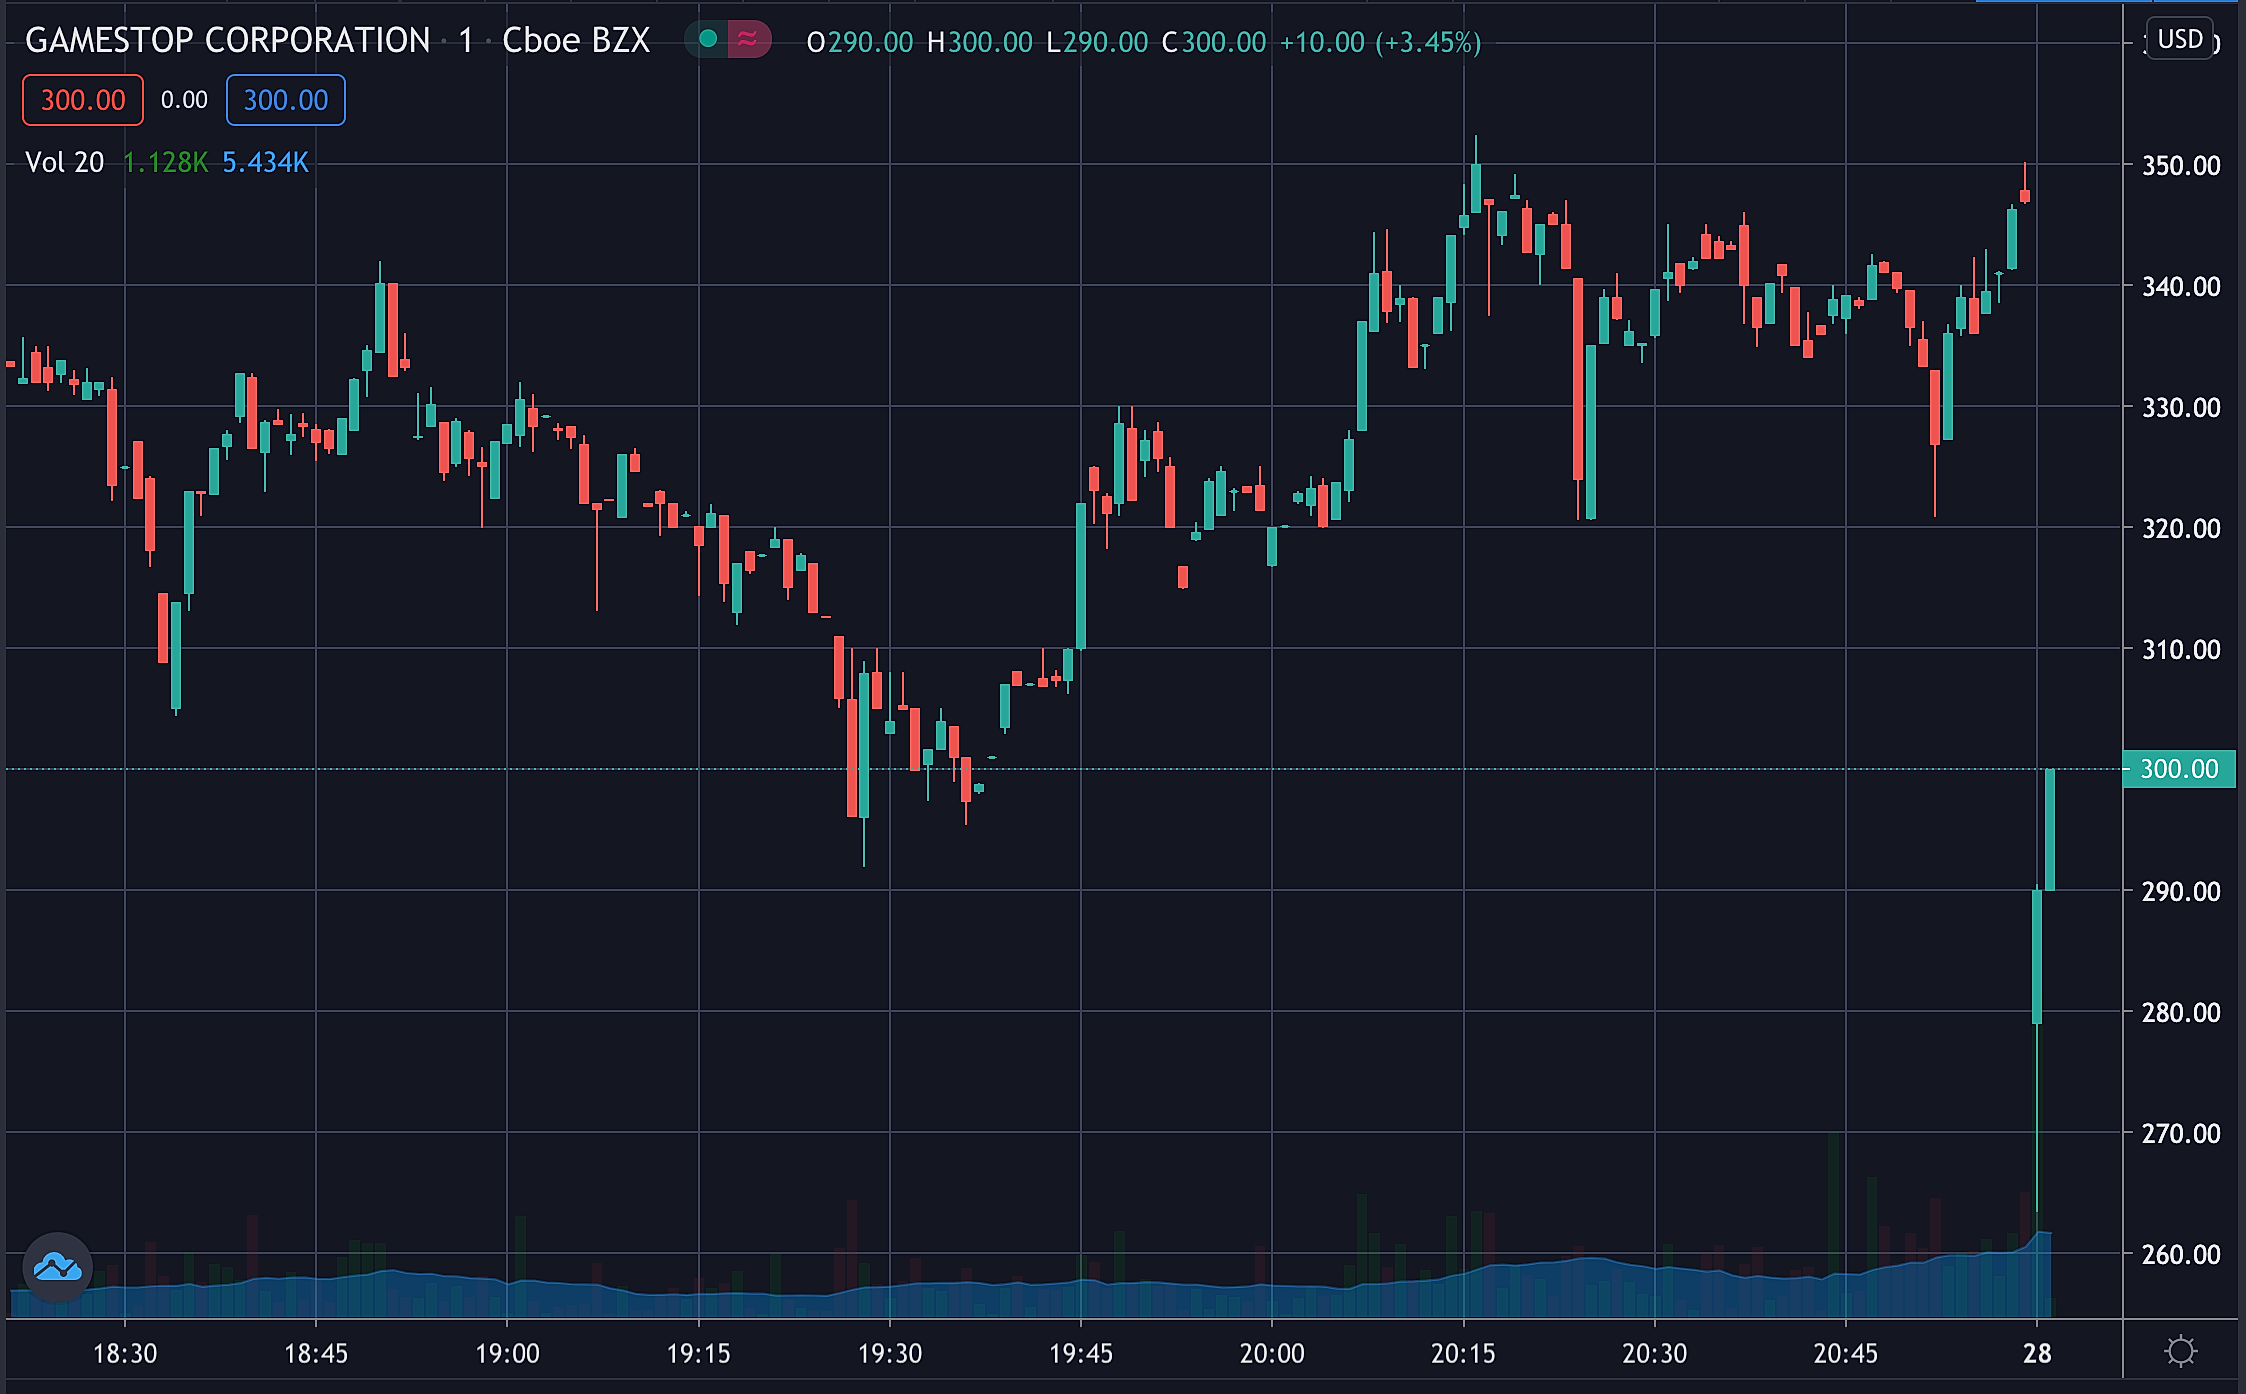Screen dimensions: 2246x1394
Task: Click the C300.00 close value
Action: coord(1214,42)
